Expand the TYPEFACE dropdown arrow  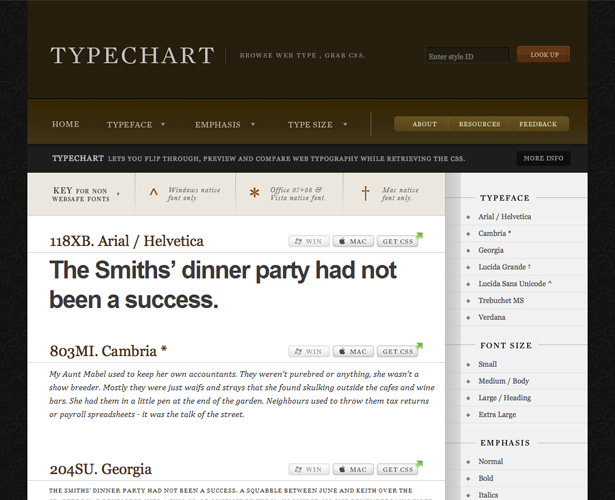[163, 124]
